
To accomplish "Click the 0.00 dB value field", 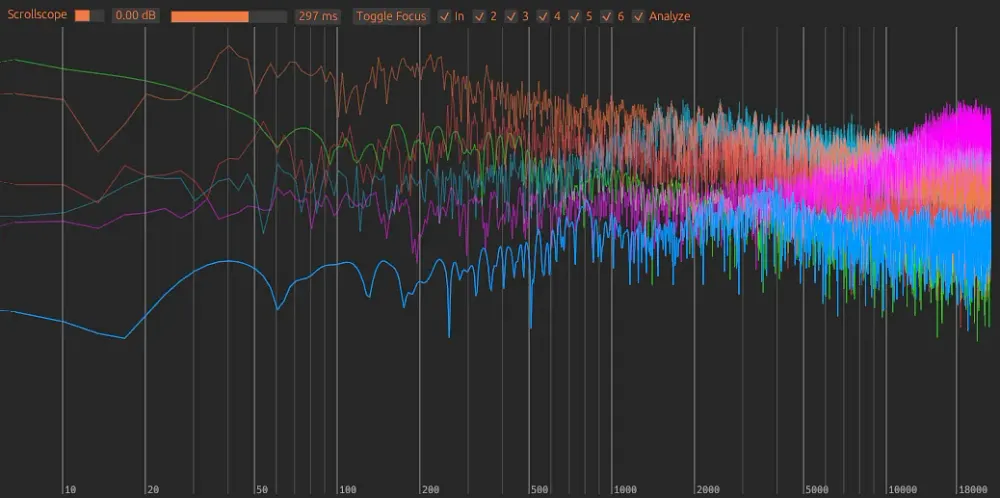I will point(135,16).
